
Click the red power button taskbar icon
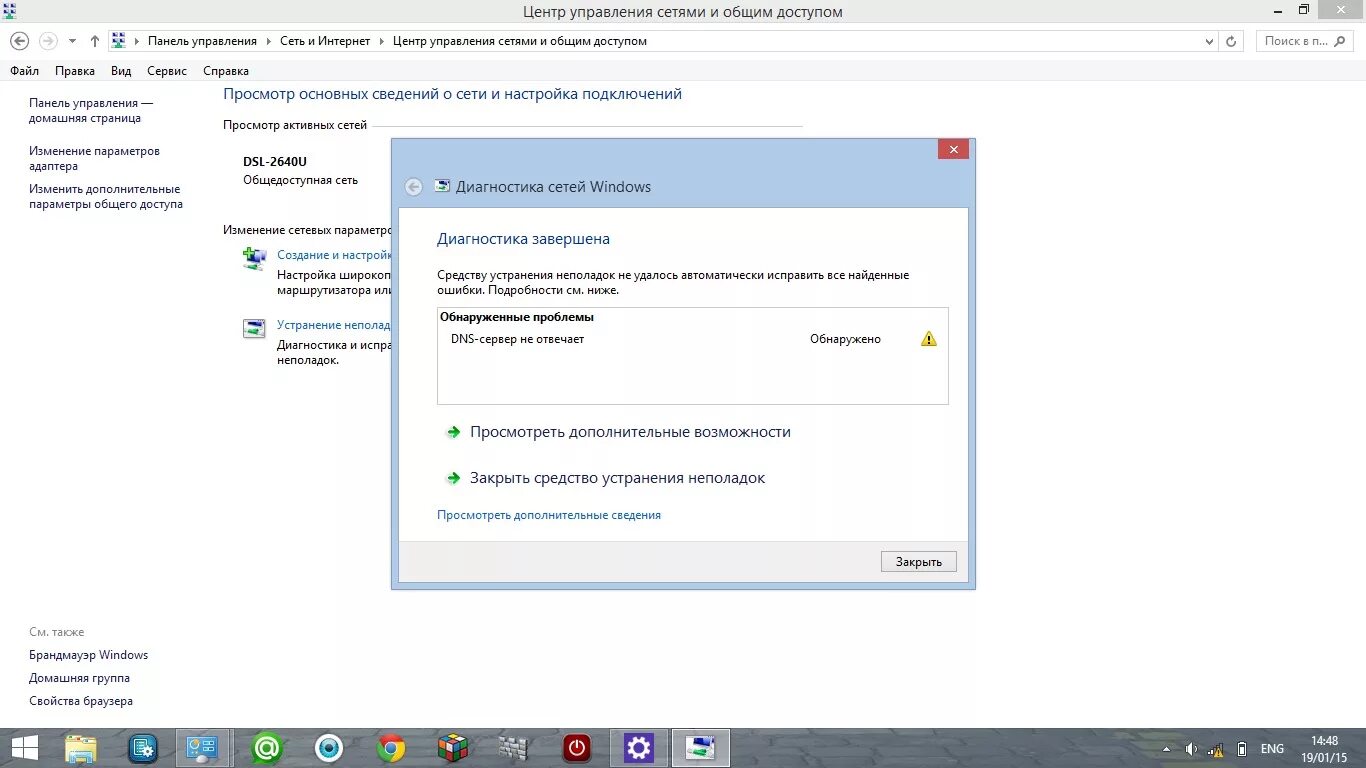[577, 748]
